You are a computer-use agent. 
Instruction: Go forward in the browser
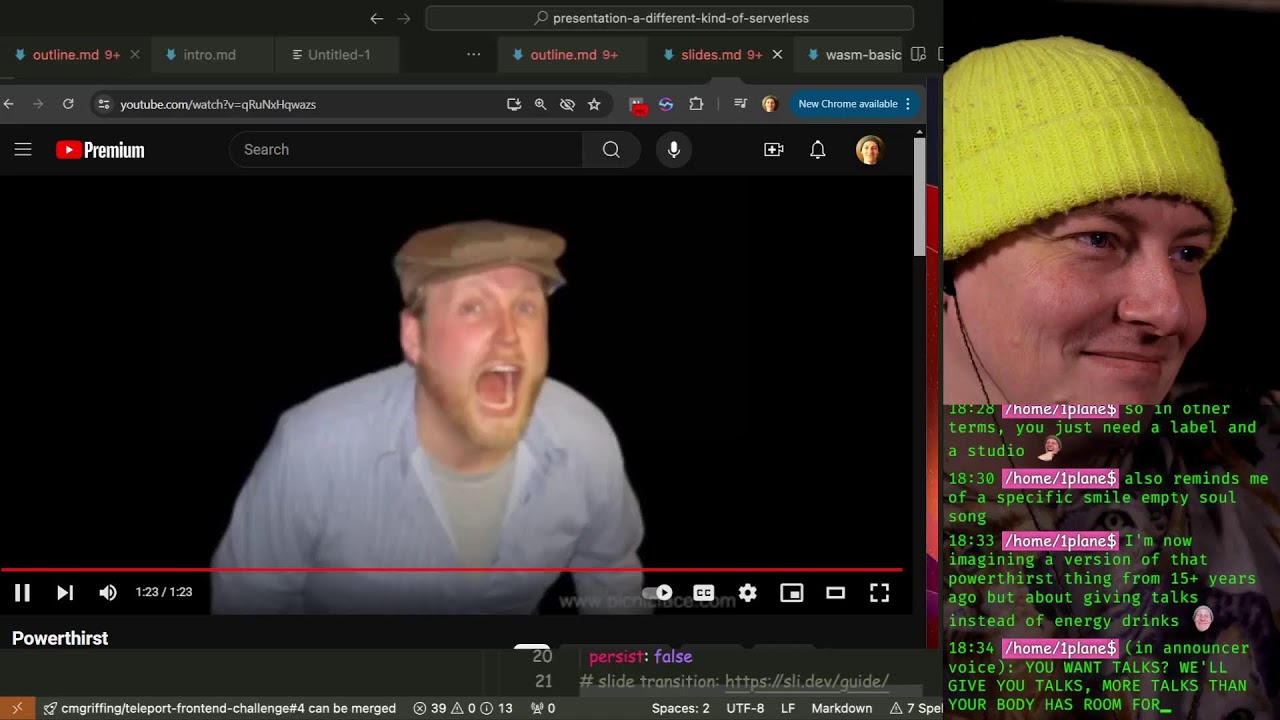coord(38,104)
